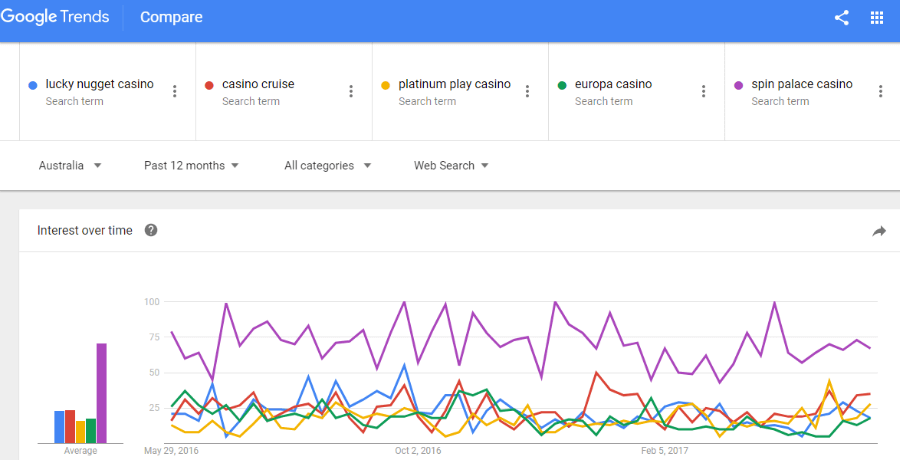Open options menu for spin palace casino
Viewport: 900px width, 460px height.
point(880,91)
